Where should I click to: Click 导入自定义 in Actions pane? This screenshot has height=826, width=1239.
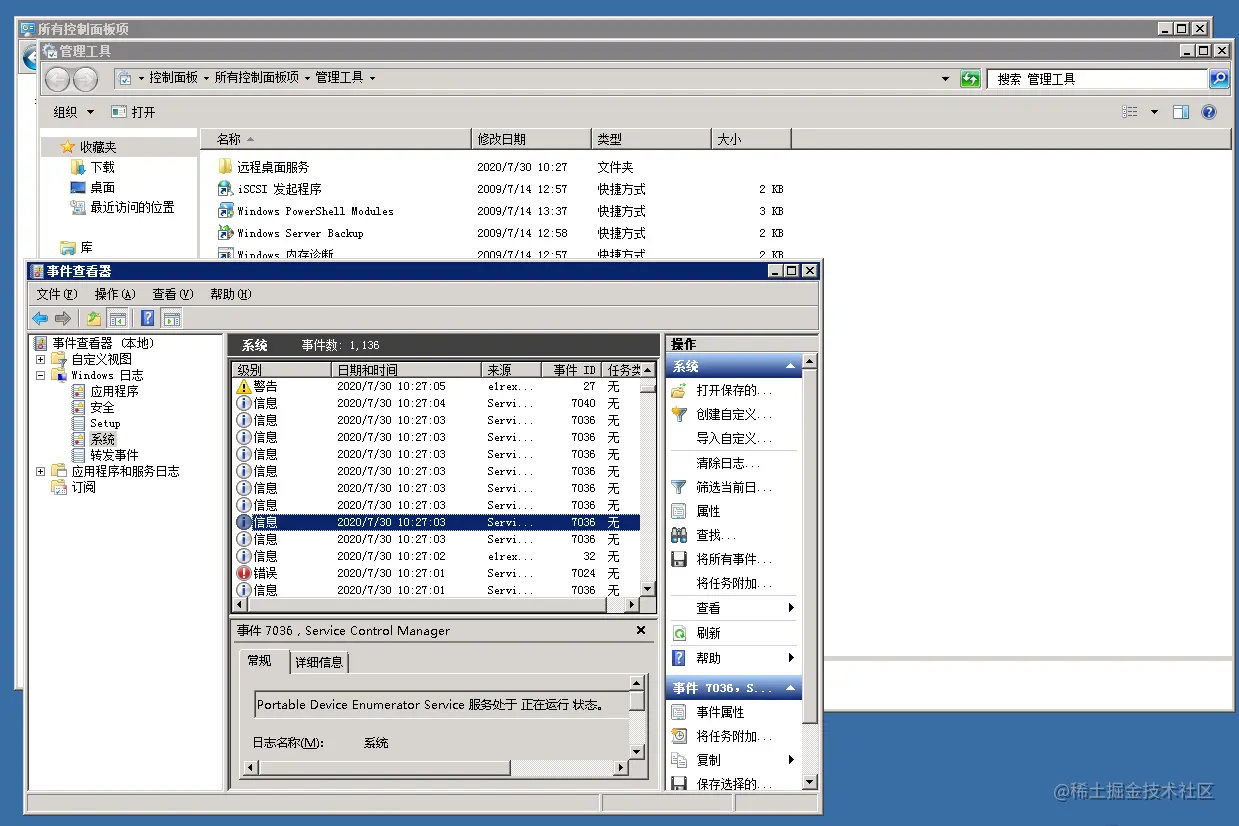click(734, 438)
